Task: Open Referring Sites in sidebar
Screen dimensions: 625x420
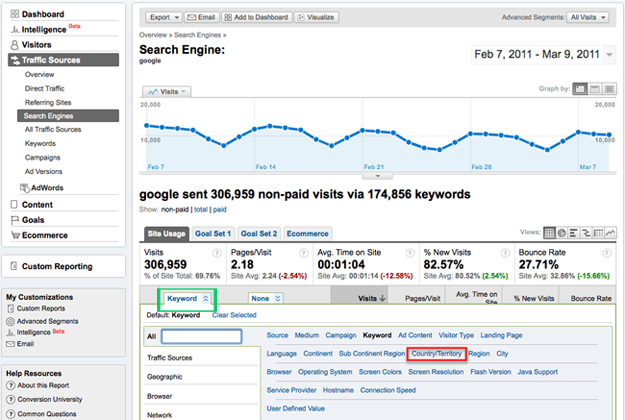Action: (x=48, y=102)
